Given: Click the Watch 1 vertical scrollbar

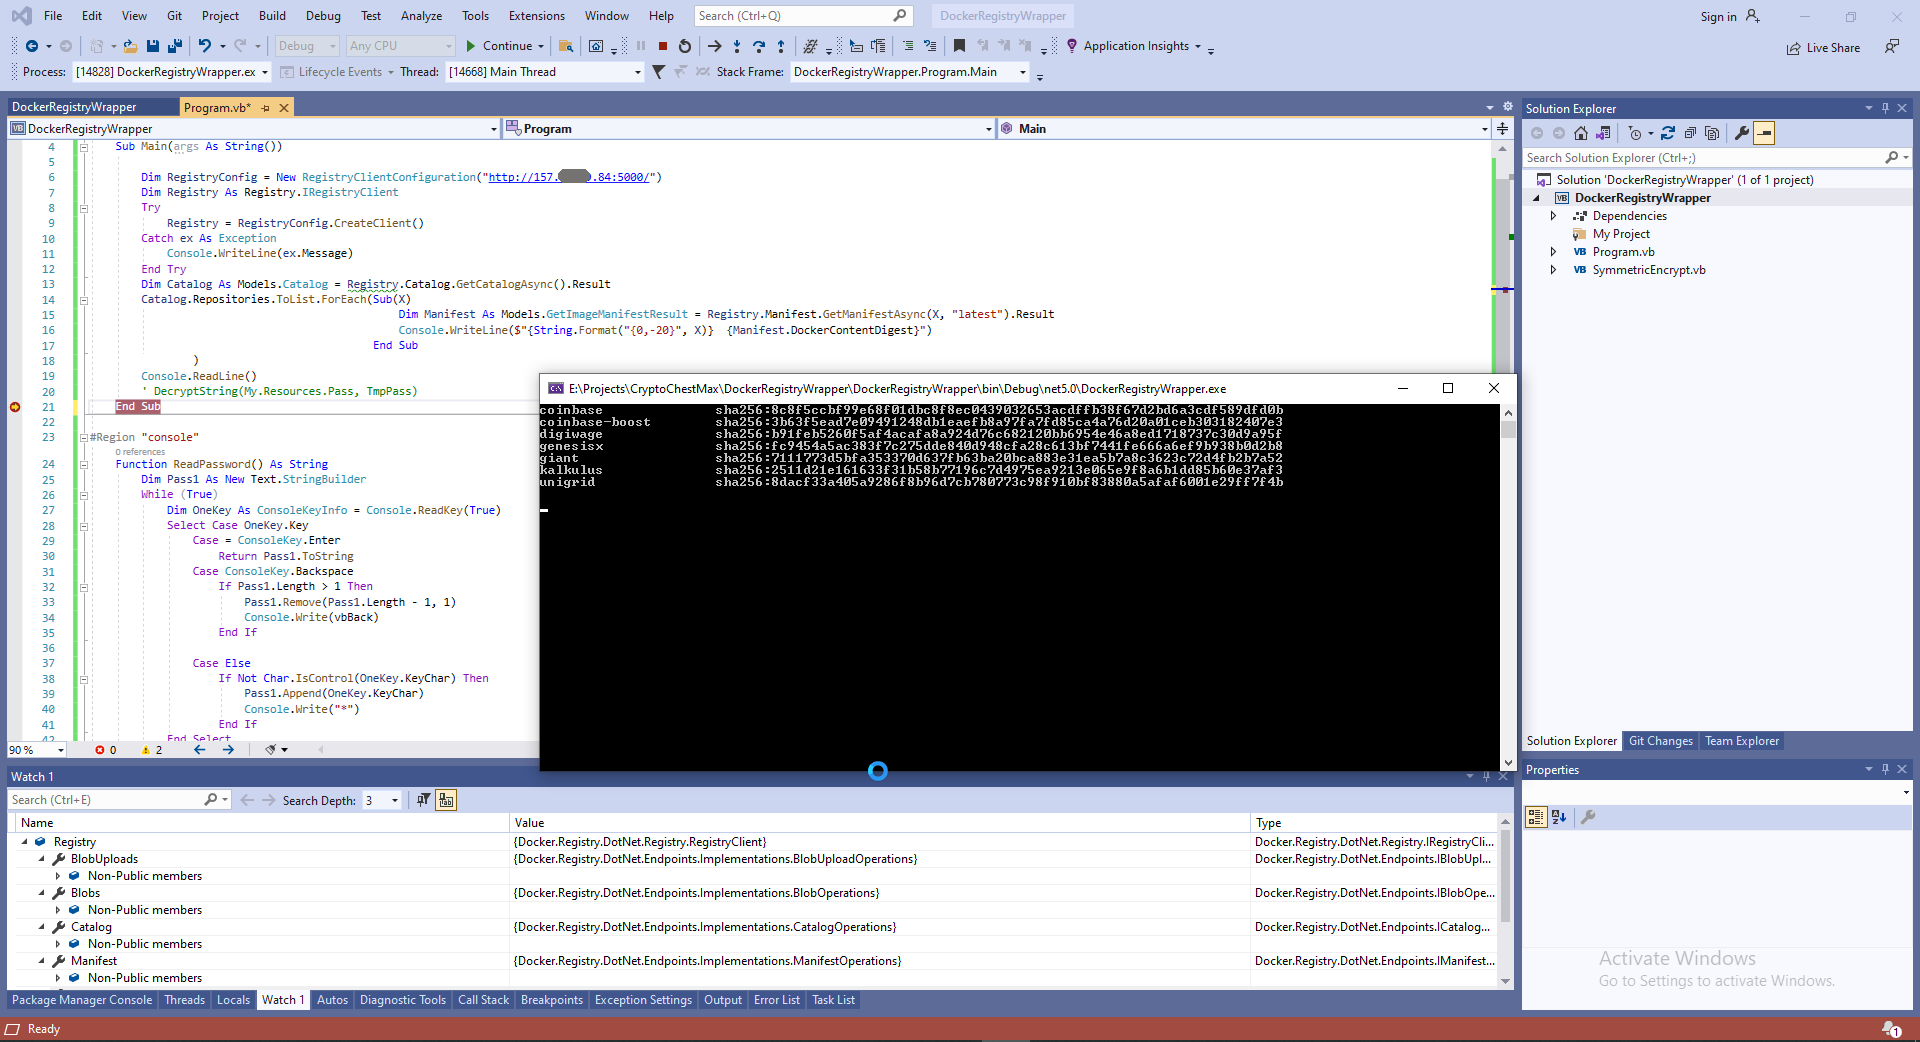Looking at the screenshot, I should click(x=1505, y=902).
